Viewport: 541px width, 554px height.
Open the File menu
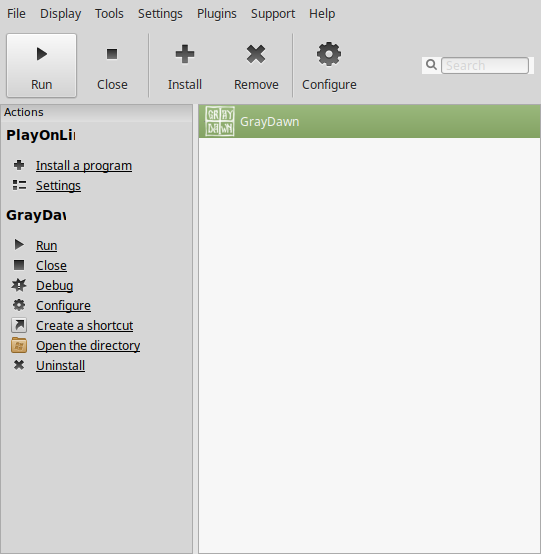pos(16,14)
